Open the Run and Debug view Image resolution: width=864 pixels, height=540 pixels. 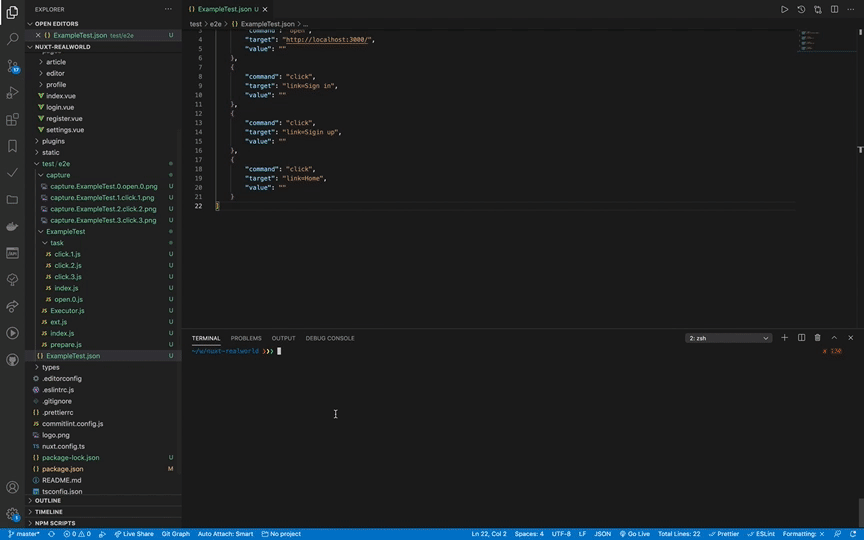(12, 93)
